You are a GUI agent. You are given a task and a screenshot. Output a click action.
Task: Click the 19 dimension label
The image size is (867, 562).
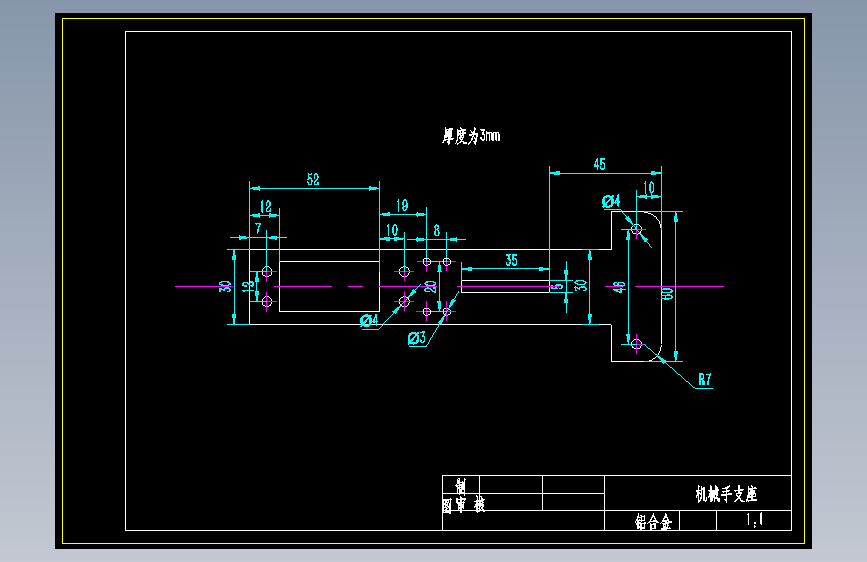click(x=402, y=206)
